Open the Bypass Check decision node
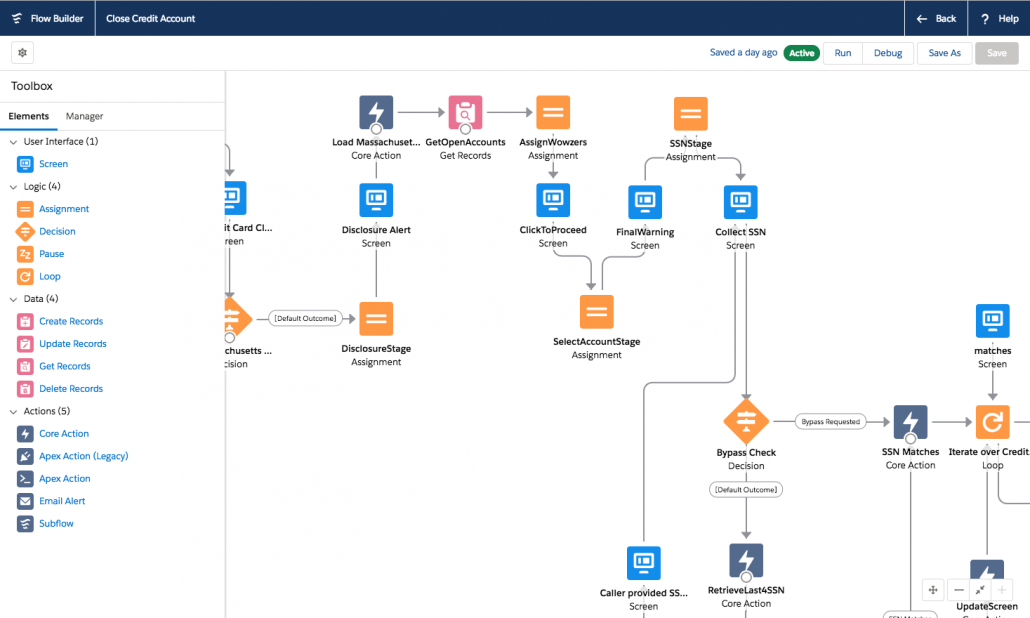 [746, 422]
